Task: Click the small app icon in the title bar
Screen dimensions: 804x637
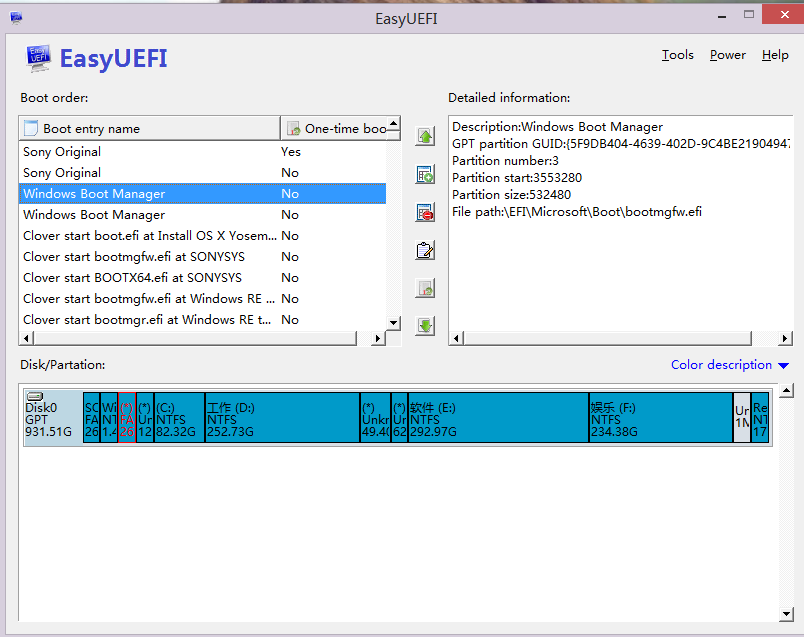Action: click(x=16, y=18)
